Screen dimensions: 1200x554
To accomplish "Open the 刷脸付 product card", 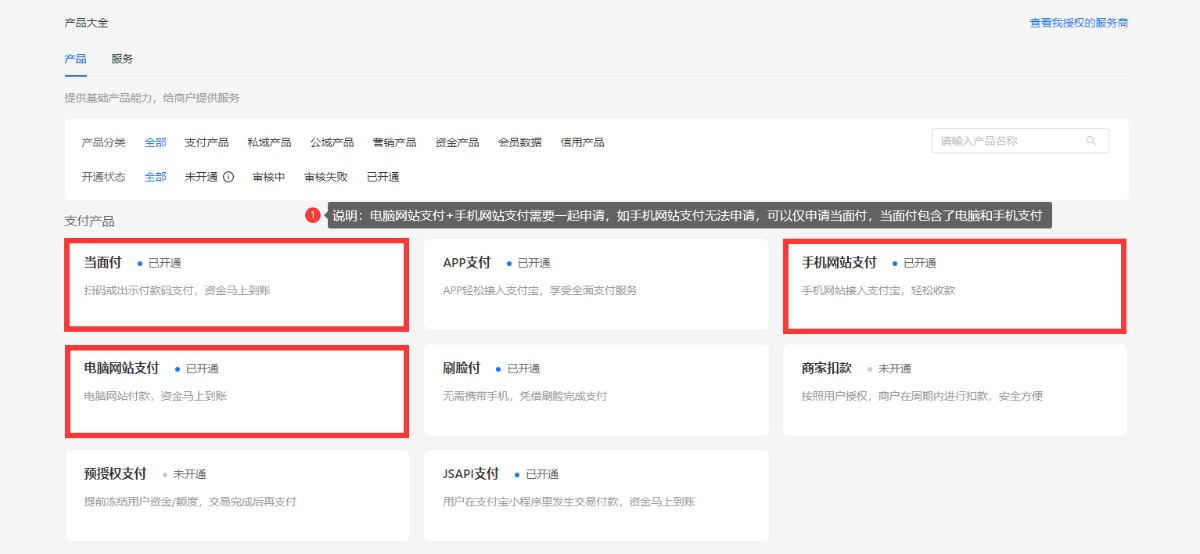I will point(596,390).
